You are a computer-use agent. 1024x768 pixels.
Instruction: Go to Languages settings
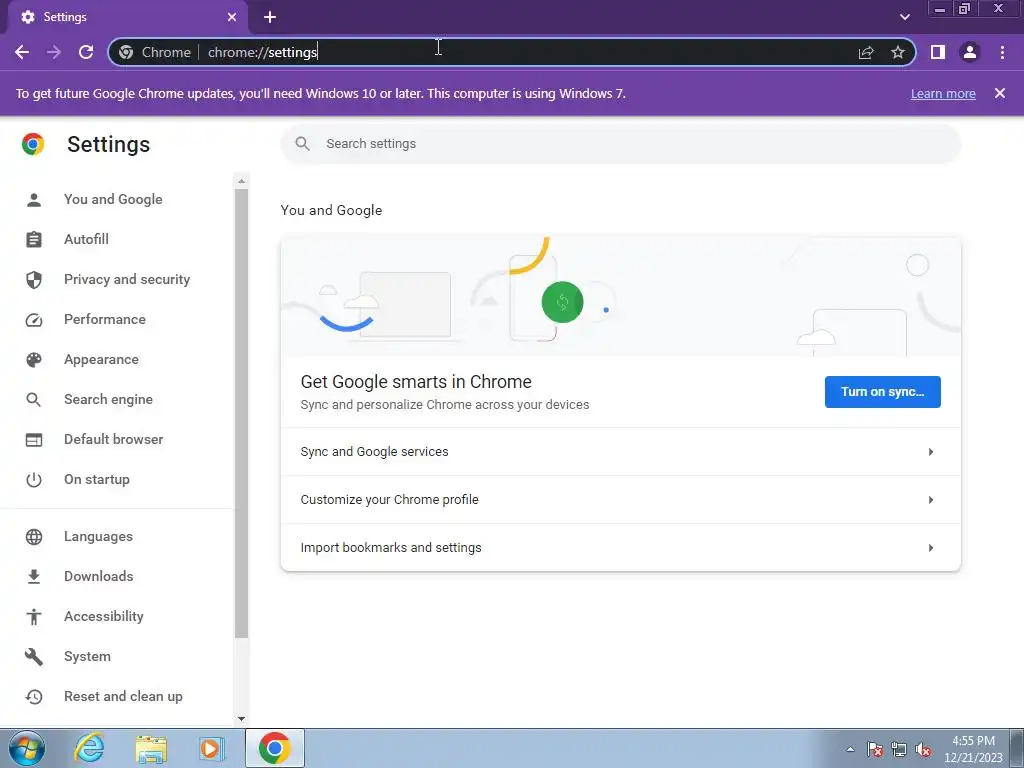tap(98, 537)
